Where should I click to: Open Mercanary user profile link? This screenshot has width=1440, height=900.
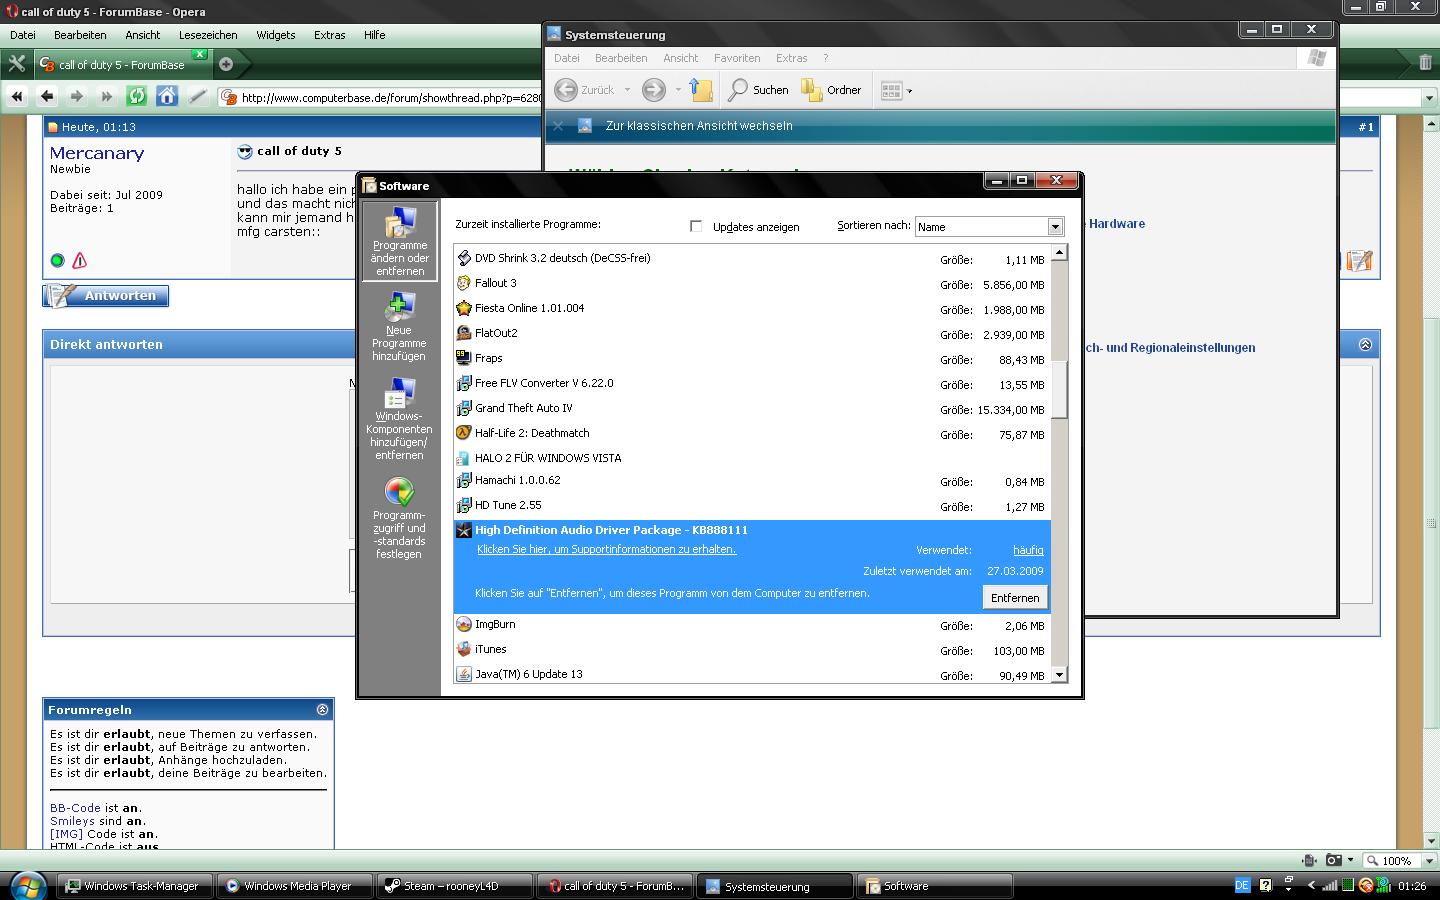(97, 153)
